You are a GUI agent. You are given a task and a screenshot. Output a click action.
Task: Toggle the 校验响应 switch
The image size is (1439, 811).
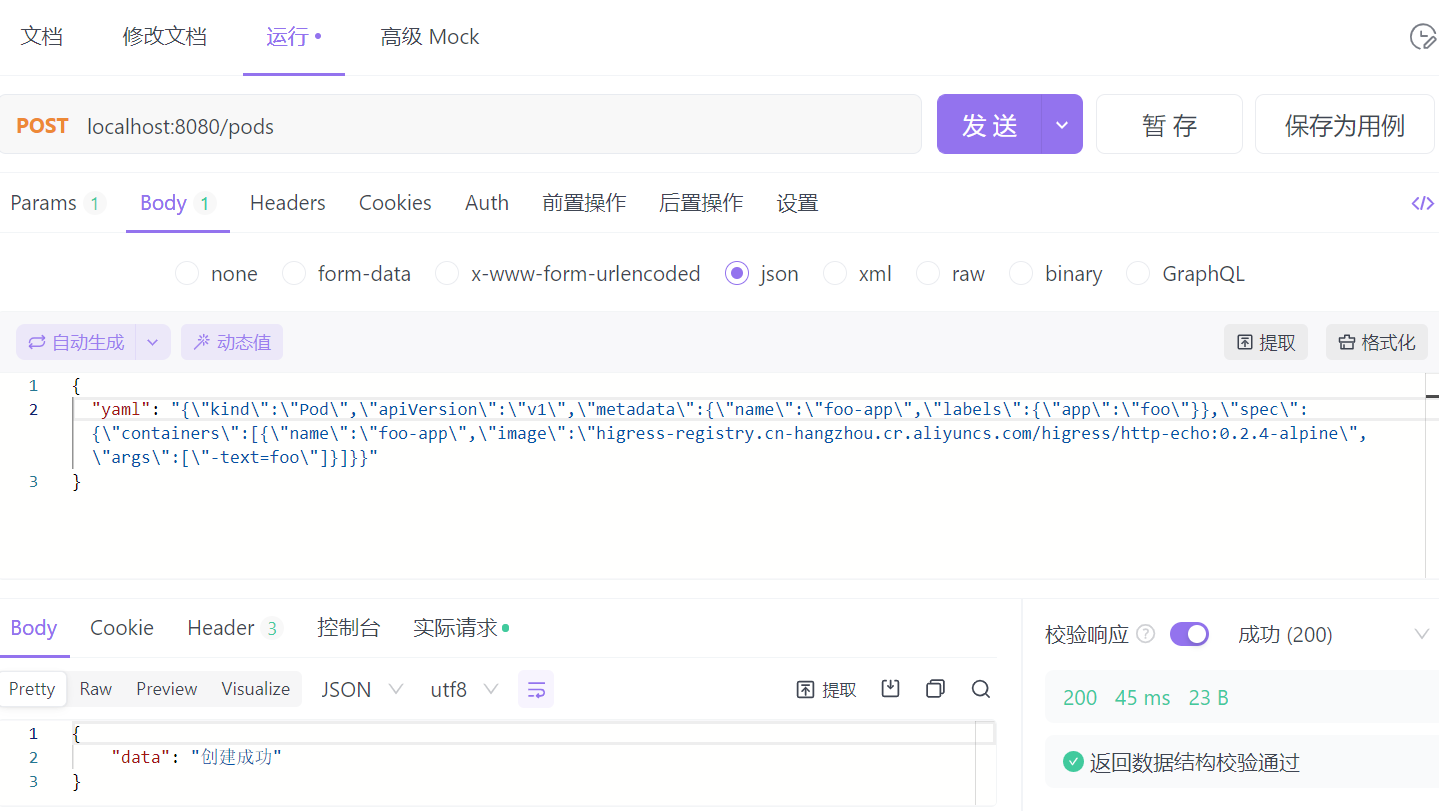1189,634
